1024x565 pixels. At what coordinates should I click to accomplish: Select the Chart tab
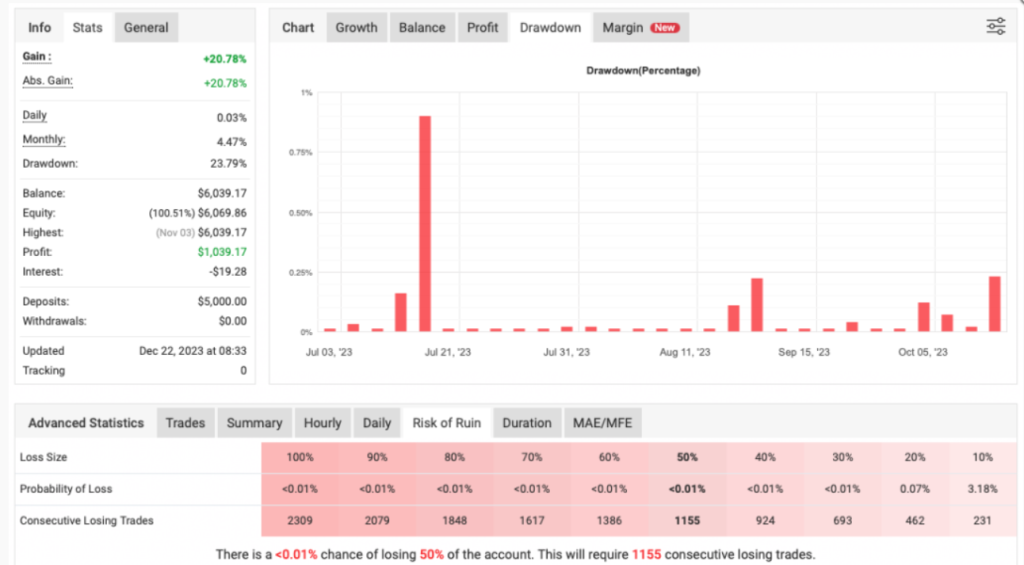point(298,28)
